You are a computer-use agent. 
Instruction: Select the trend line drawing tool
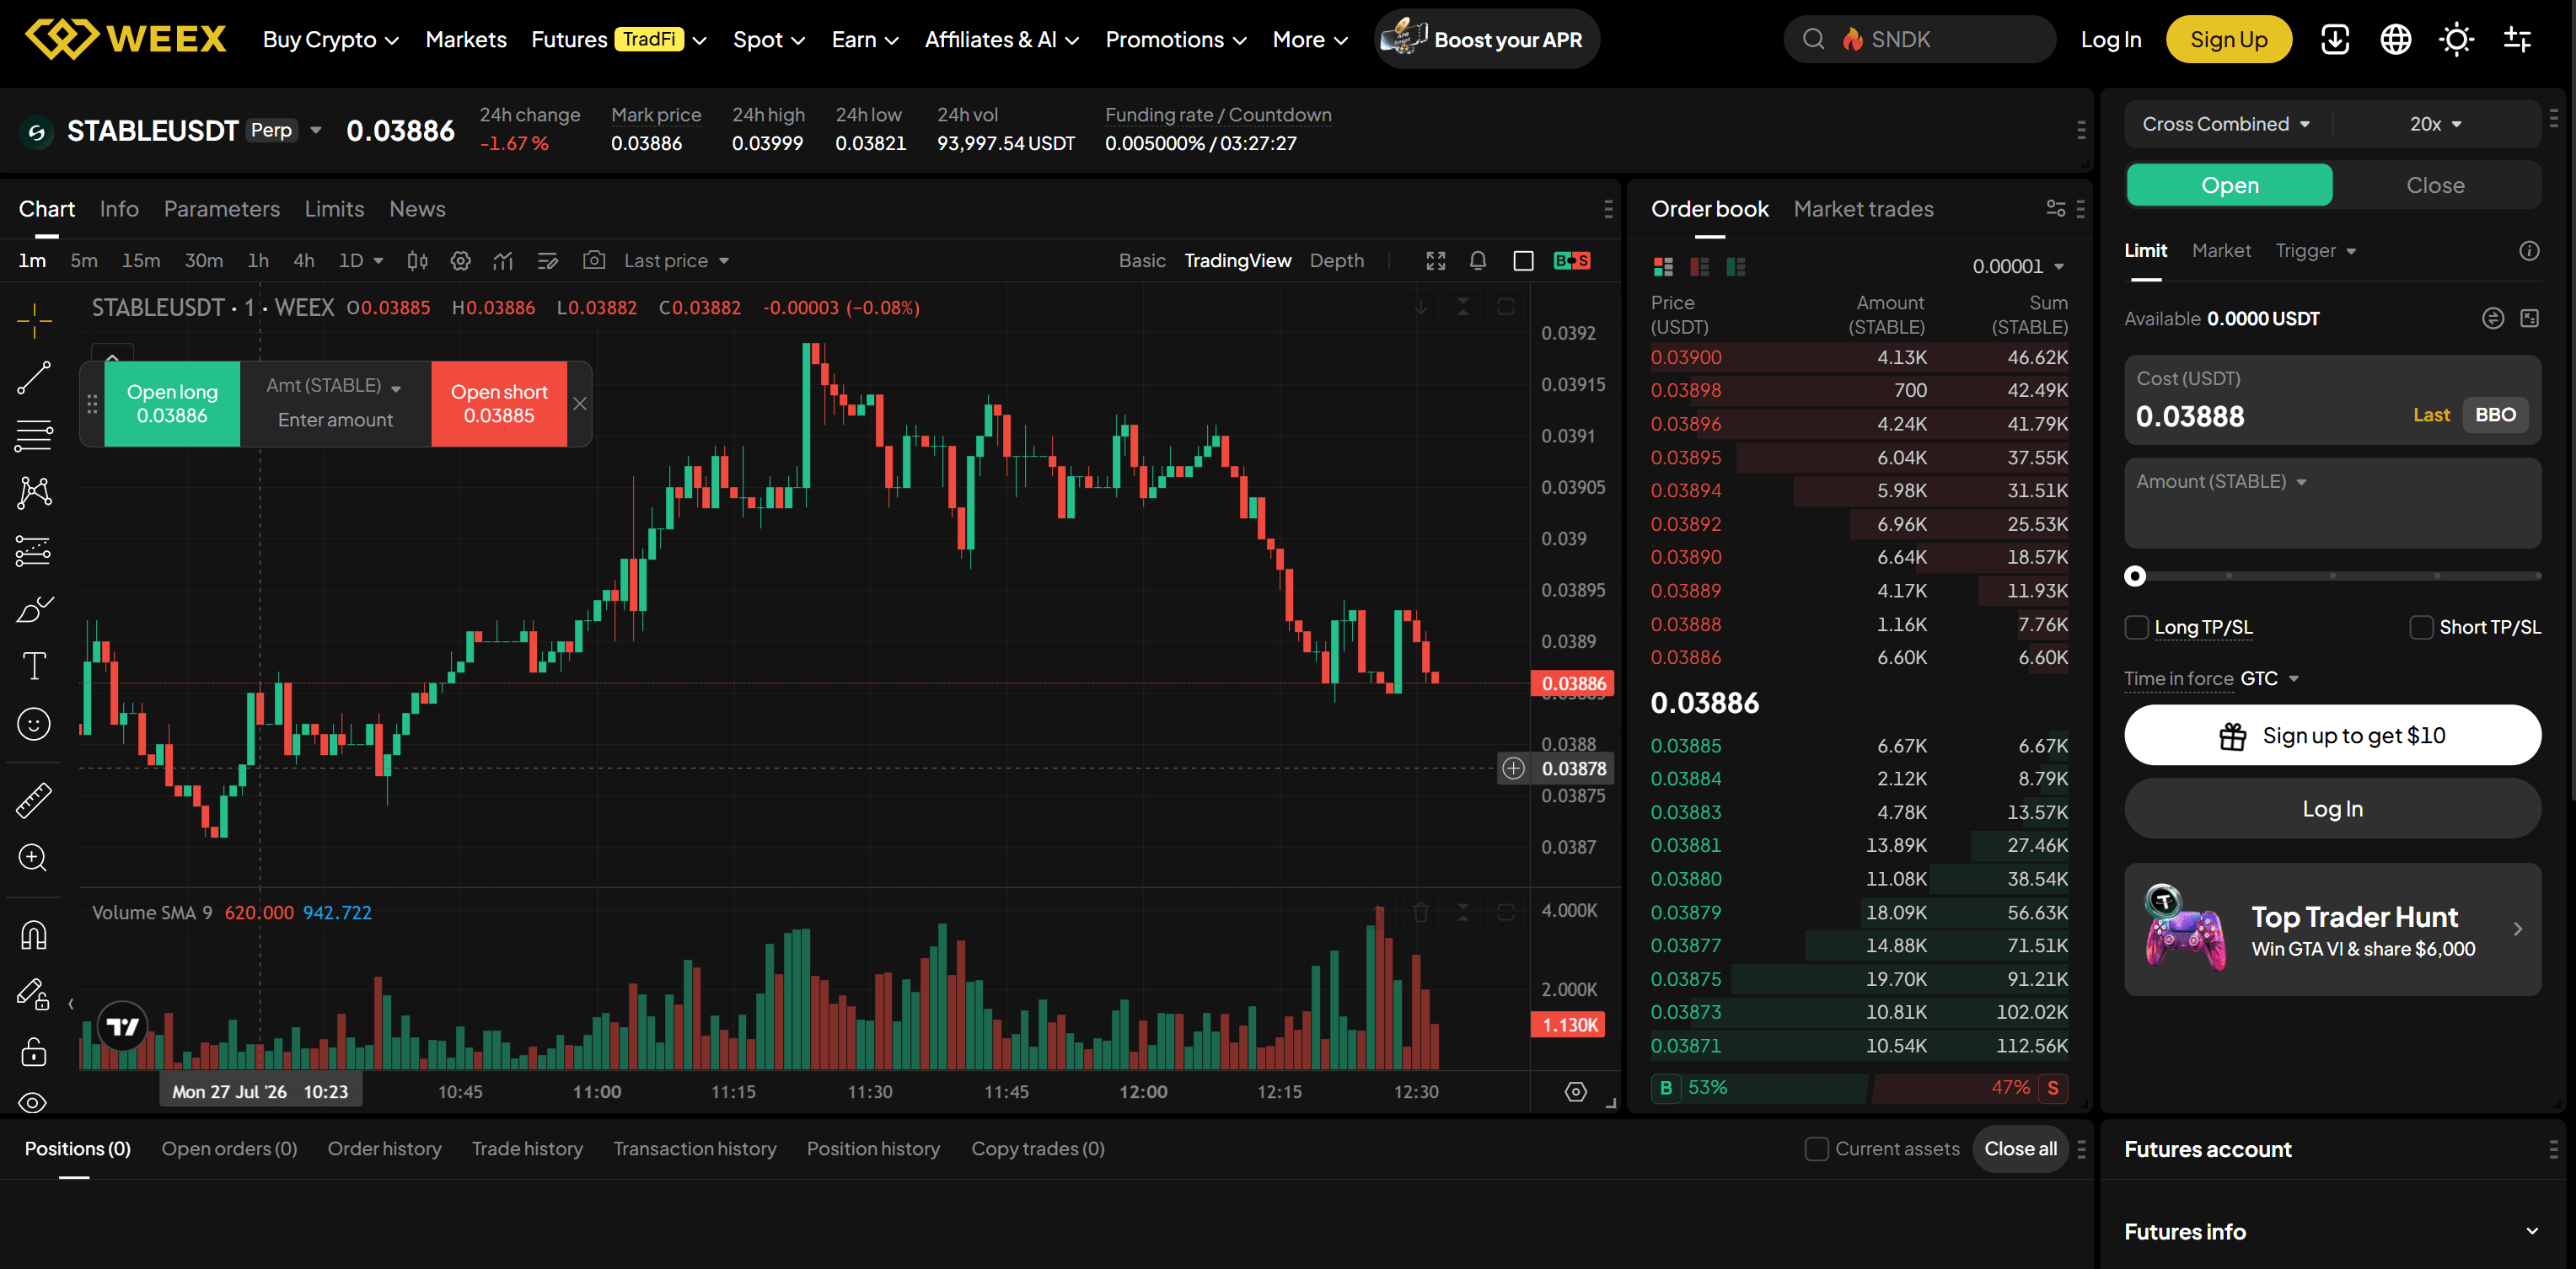[x=34, y=378]
